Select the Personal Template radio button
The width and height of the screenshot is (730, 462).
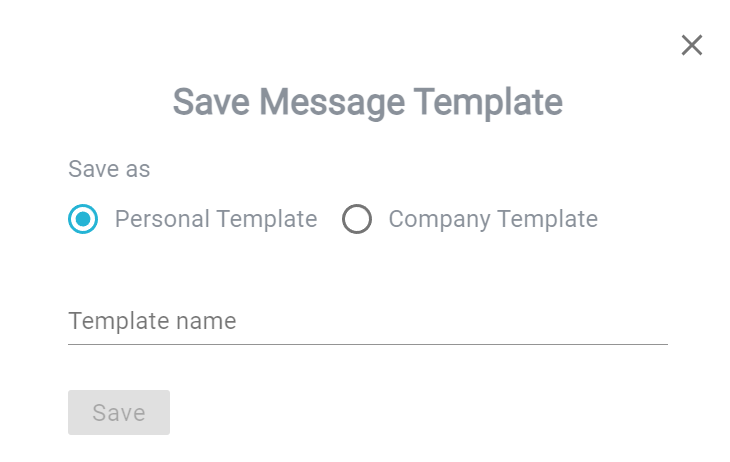point(83,219)
